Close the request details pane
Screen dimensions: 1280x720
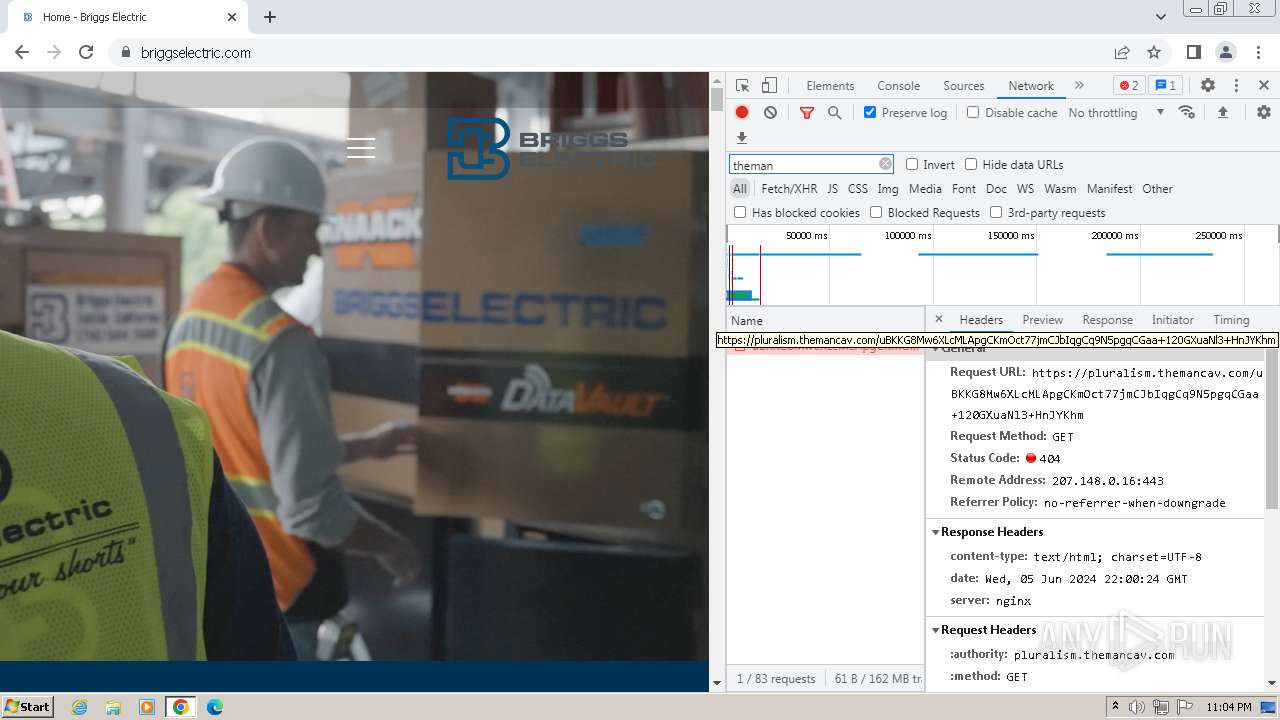[938, 319]
